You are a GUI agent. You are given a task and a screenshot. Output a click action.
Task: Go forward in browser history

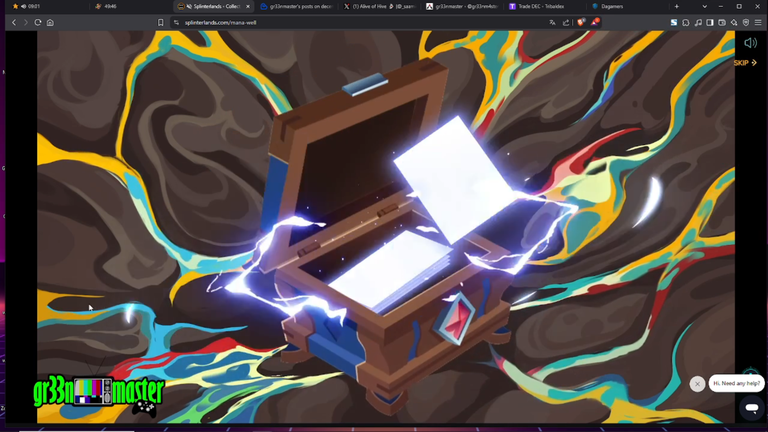[x=25, y=23]
